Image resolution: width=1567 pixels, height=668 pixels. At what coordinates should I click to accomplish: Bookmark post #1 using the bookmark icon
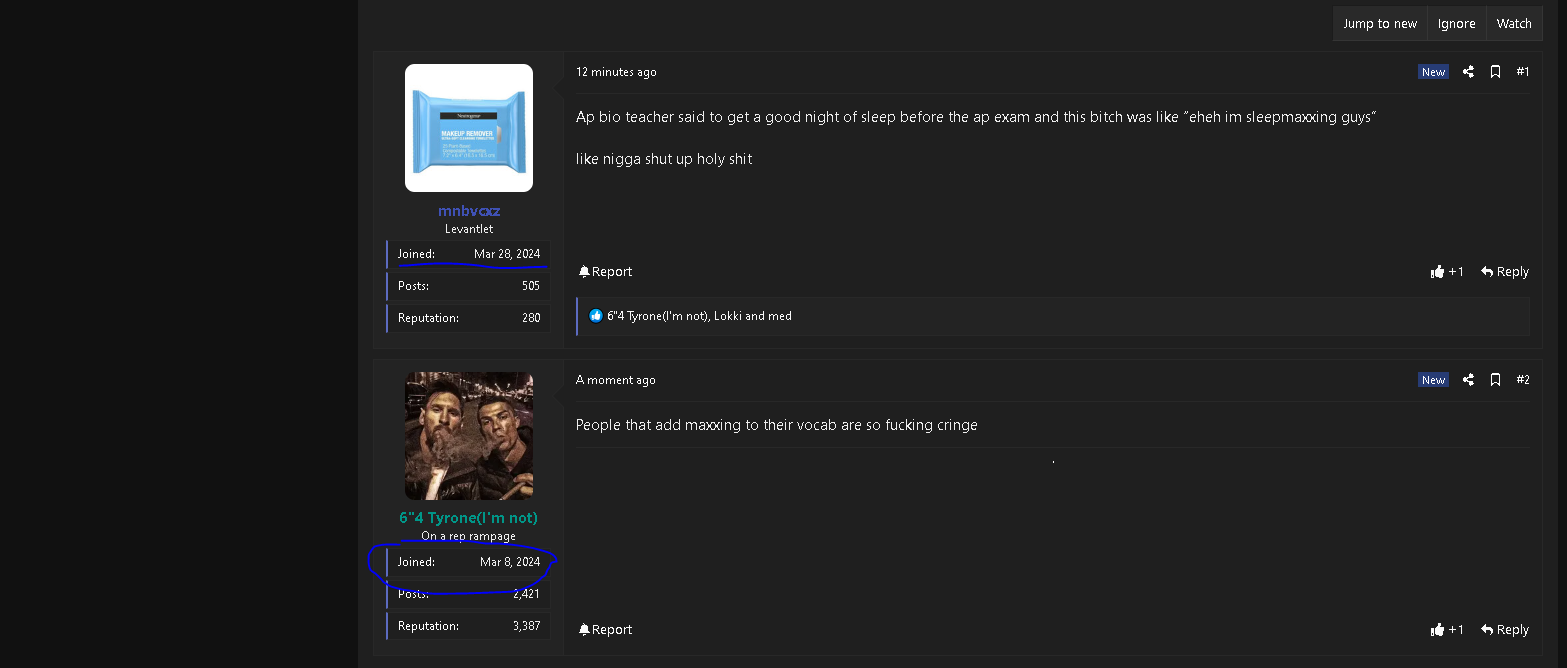pos(1495,72)
